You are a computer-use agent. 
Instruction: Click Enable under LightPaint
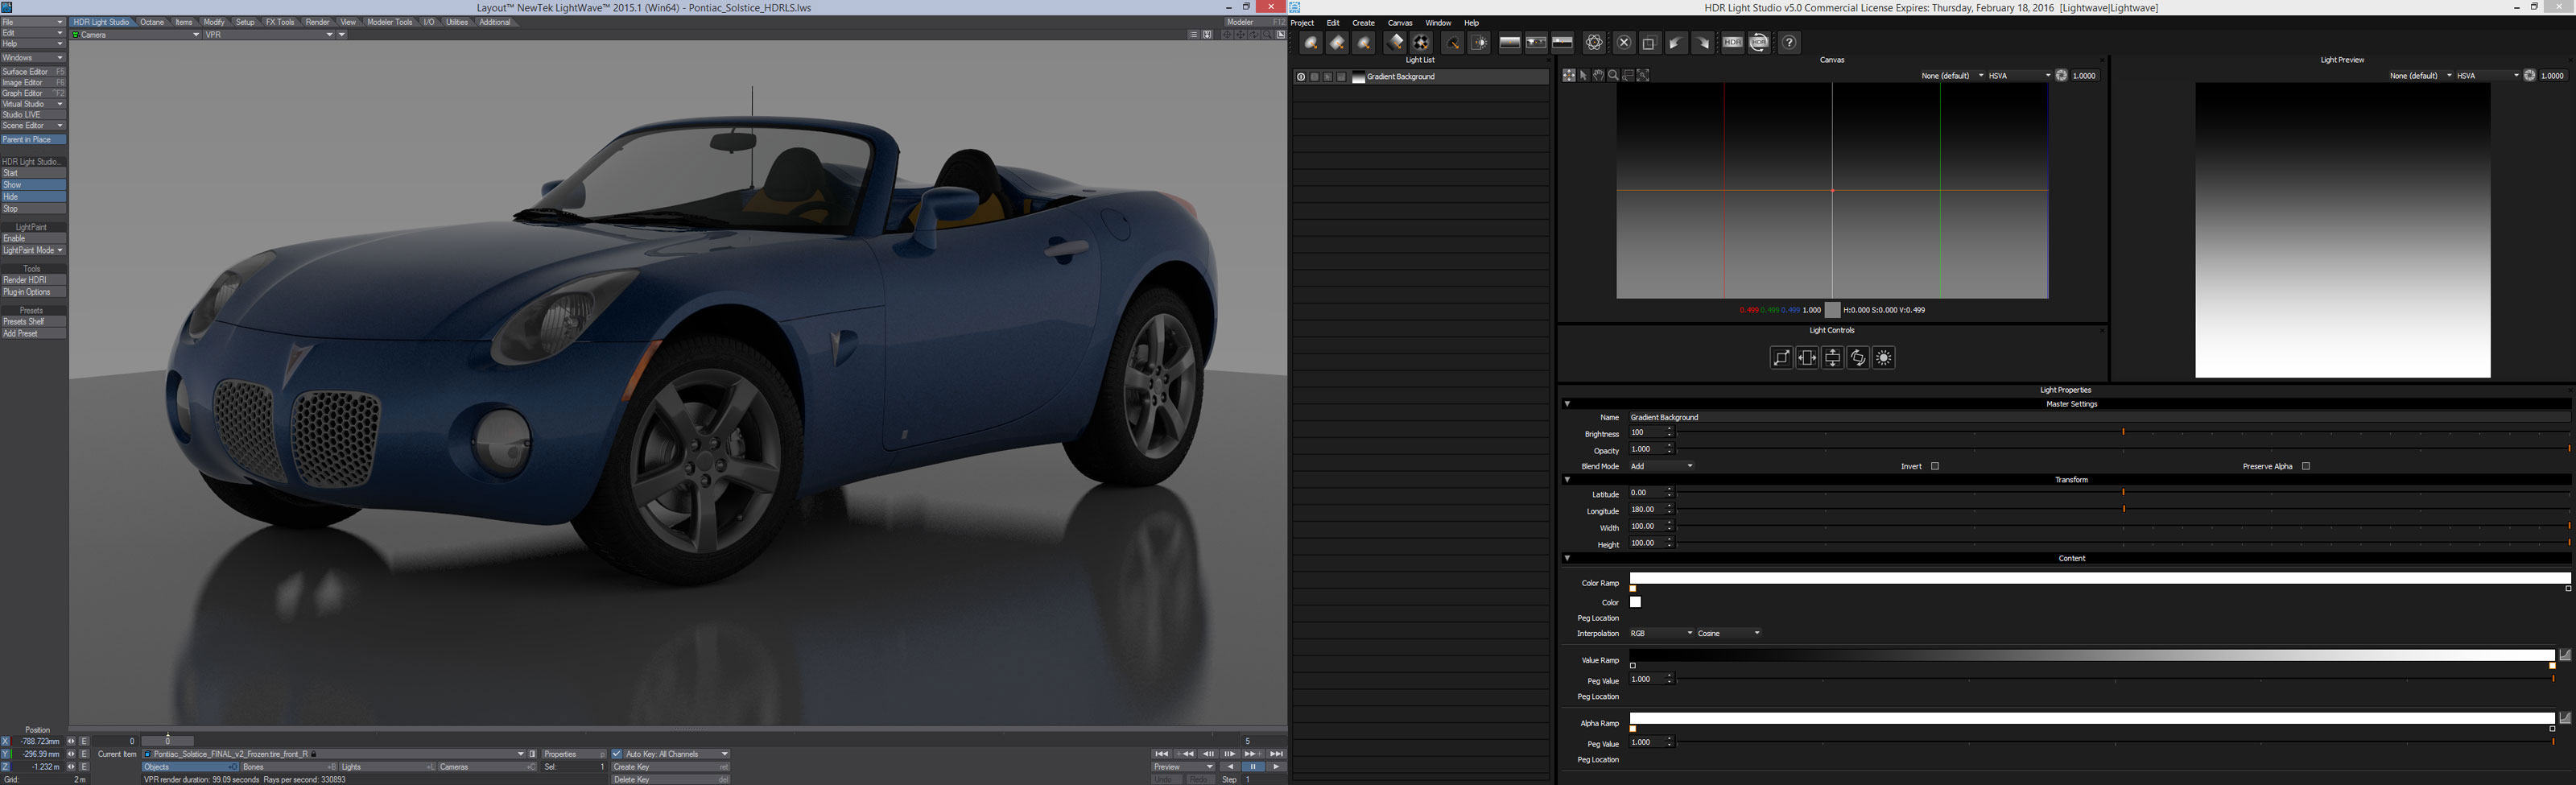tap(33, 239)
